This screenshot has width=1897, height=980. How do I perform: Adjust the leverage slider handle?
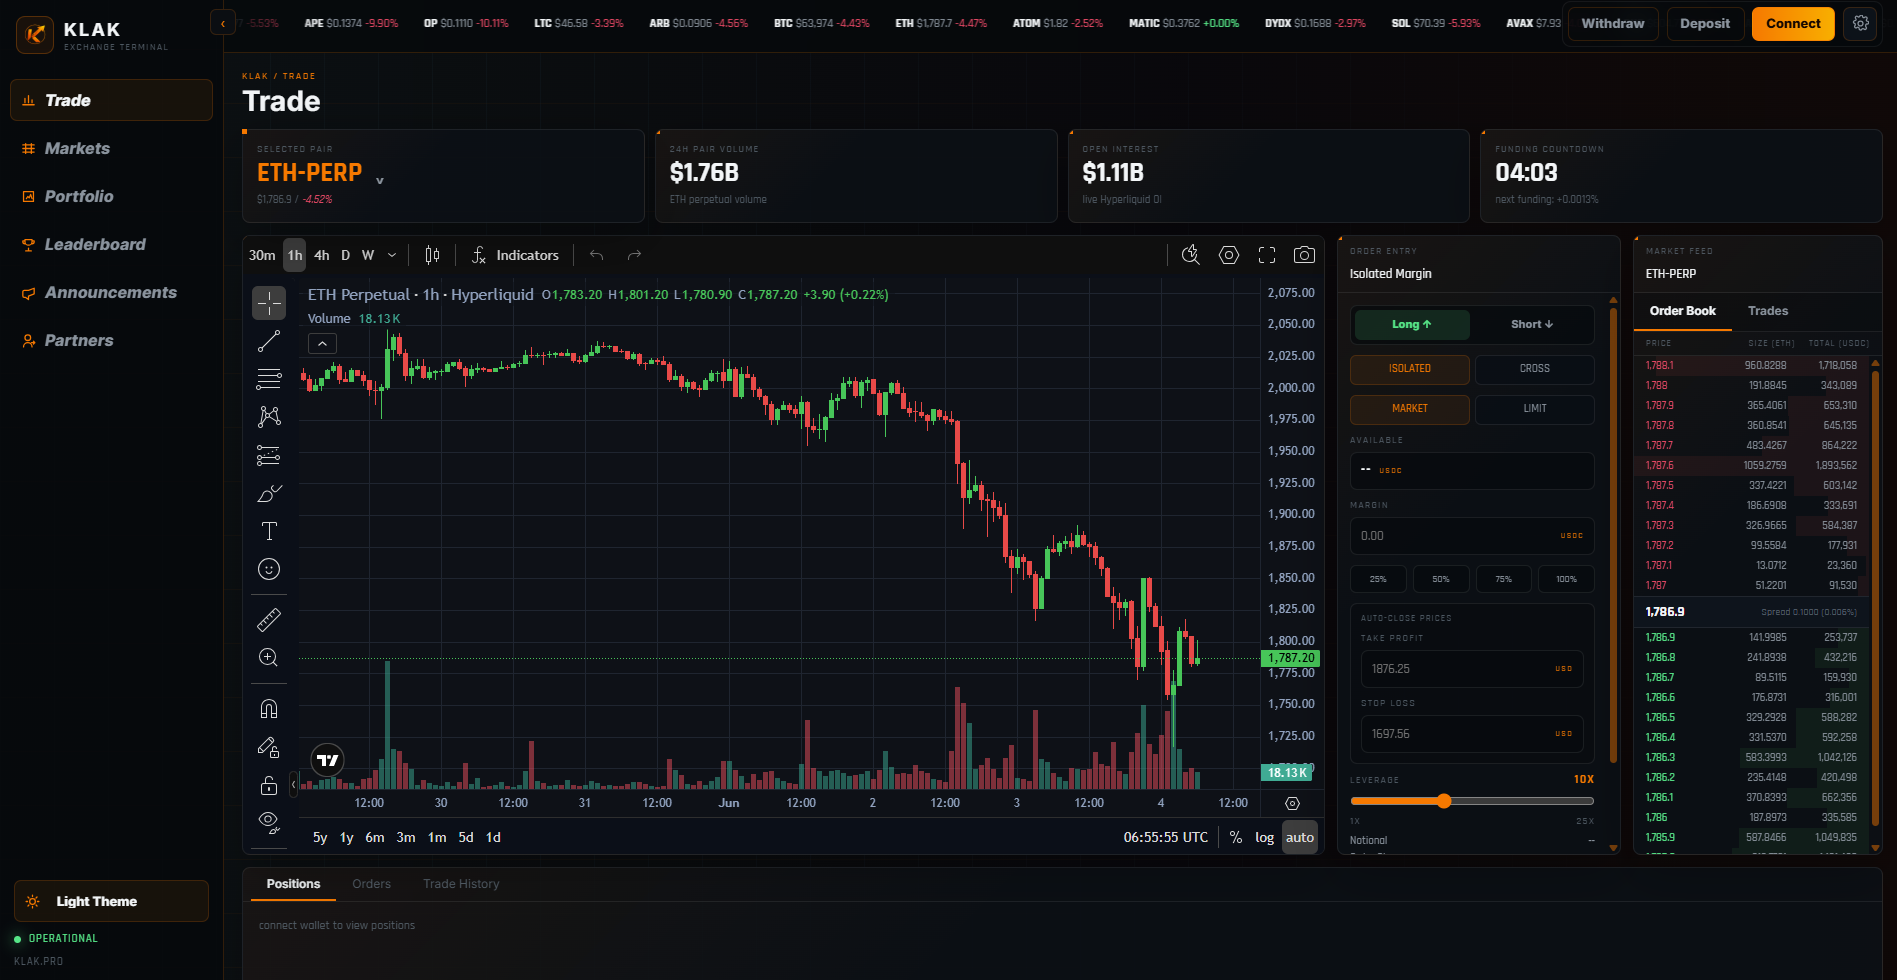[x=1444, y=801]
